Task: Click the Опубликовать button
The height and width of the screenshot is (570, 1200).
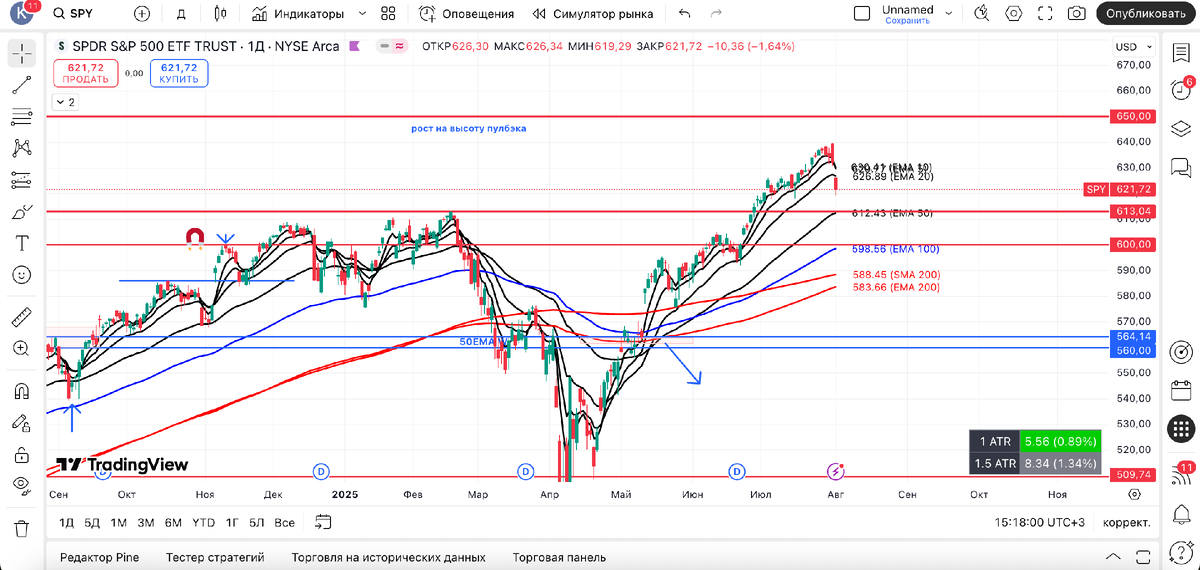Action: pyautogui.click(x=1146, y=14)
